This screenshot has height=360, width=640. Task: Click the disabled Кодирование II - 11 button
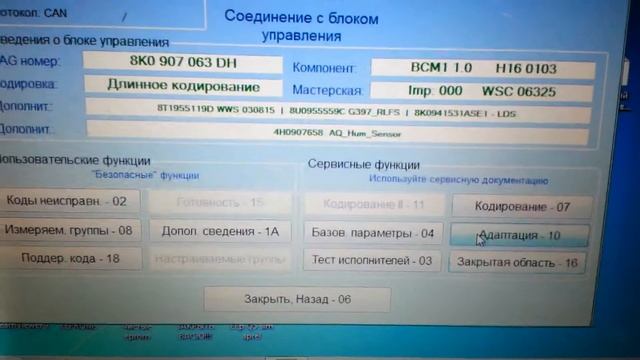pyautogui.click(x=374, y=204)
